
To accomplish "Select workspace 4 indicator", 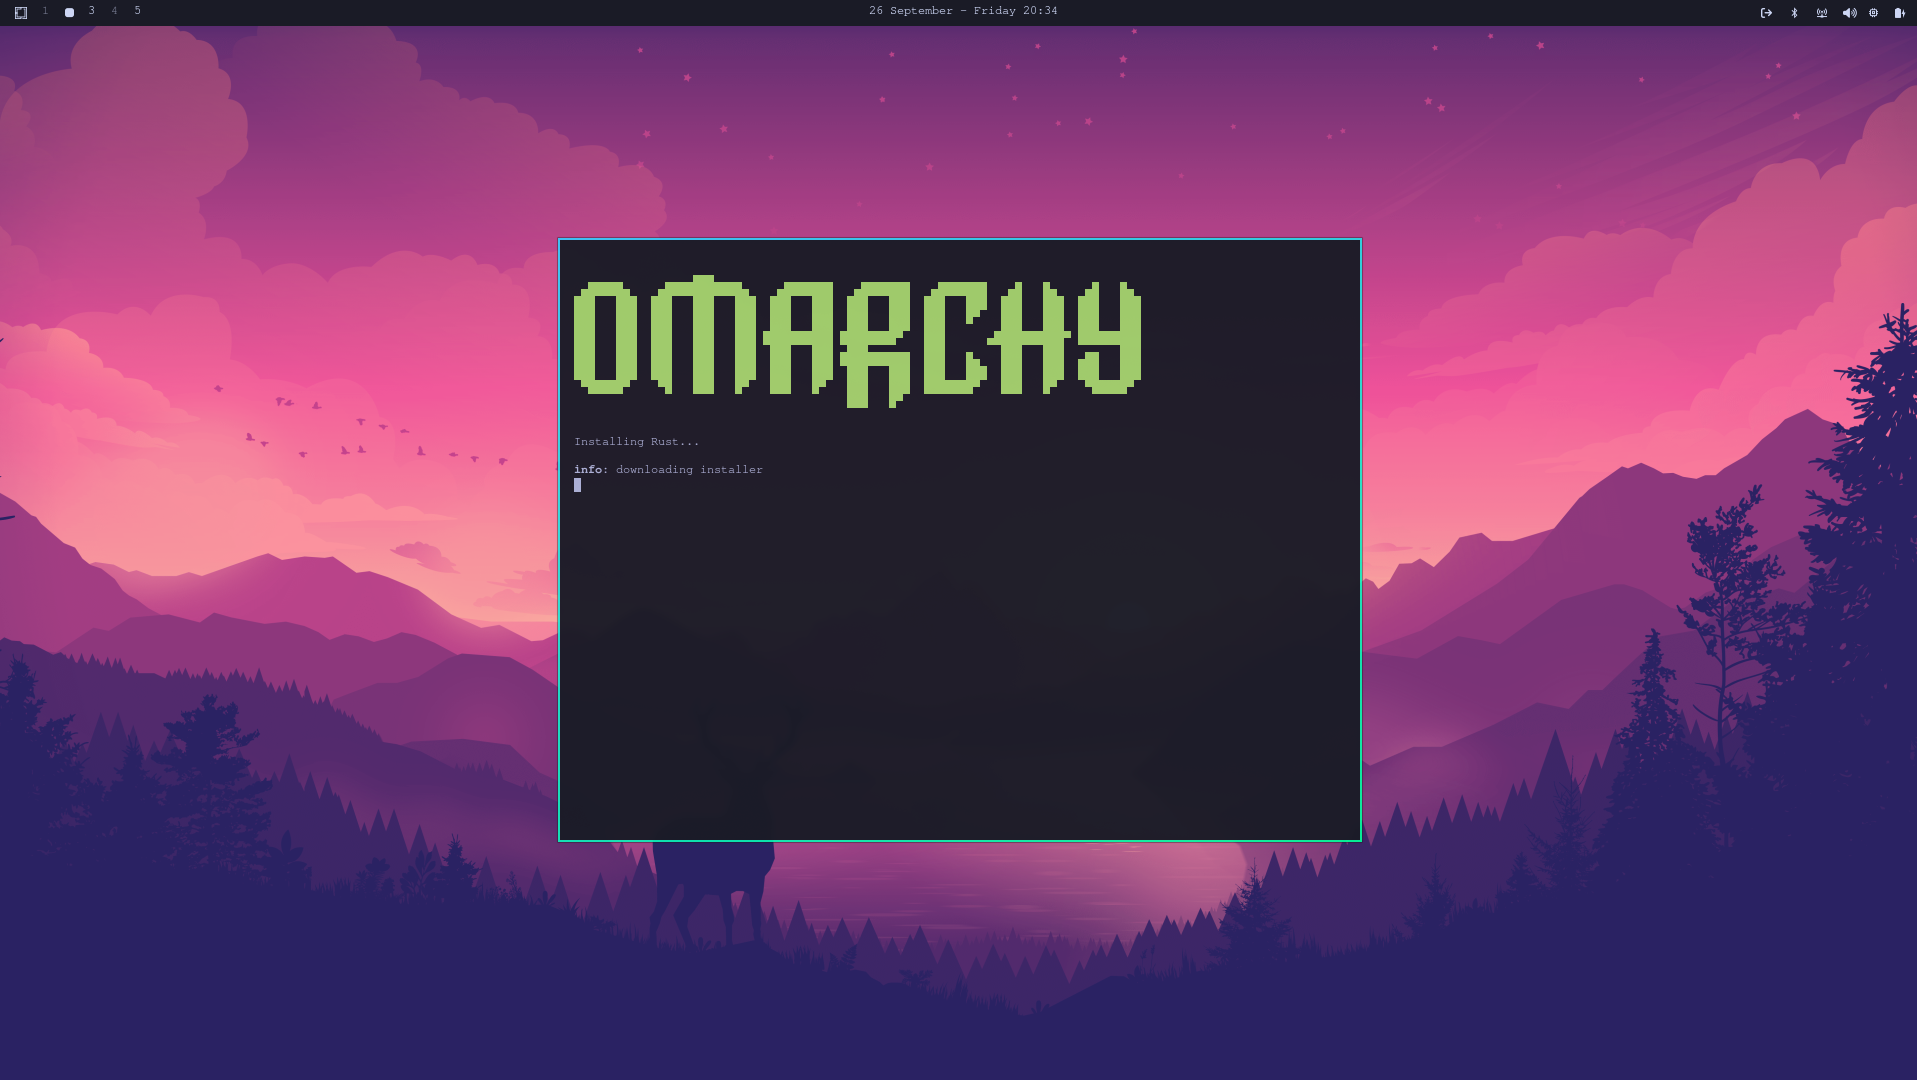I will click(x=114, y=12).
